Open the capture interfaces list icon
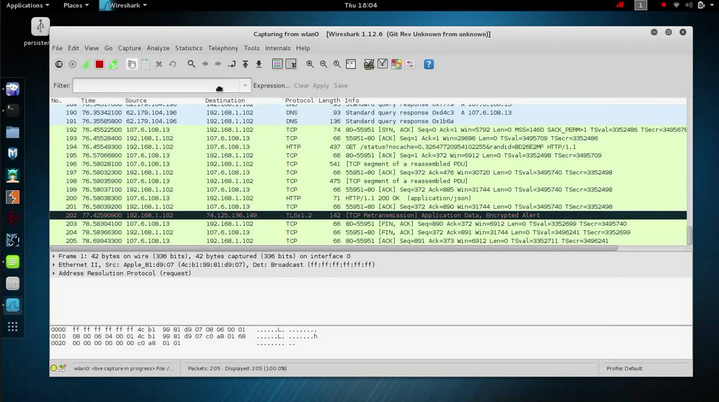Screen dimensions: 719x402 click(x=59, y=64)
